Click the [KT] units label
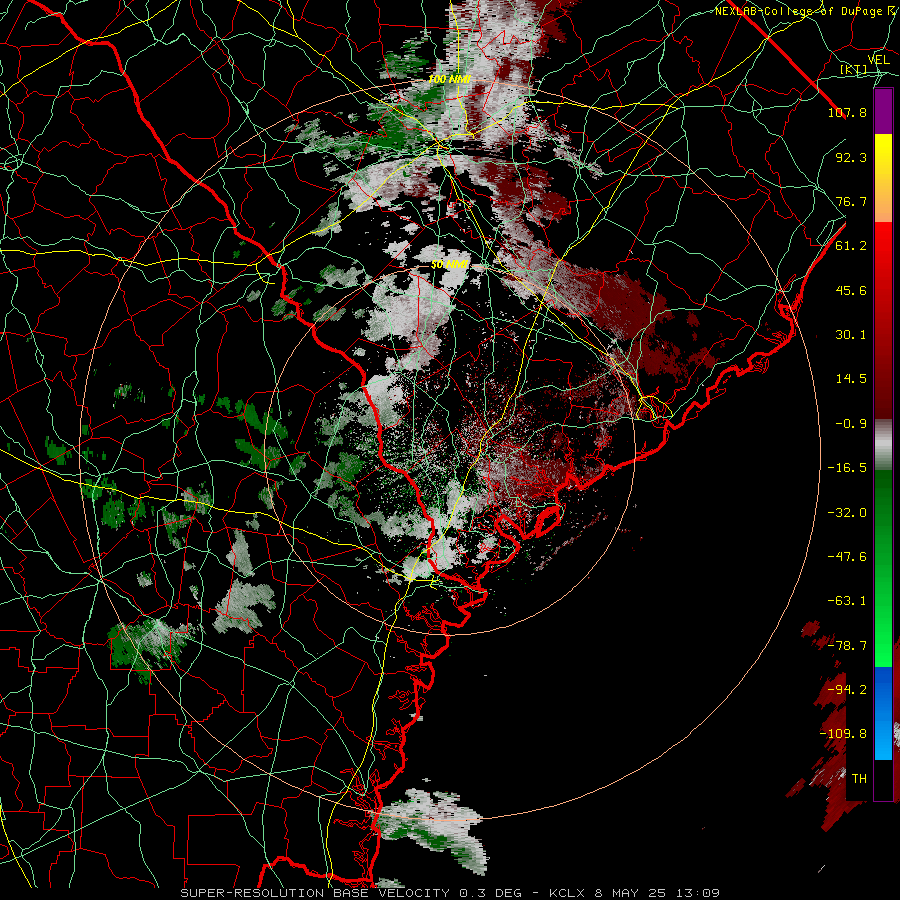Screen dimensions: 900x900 (x=854, y=69)
